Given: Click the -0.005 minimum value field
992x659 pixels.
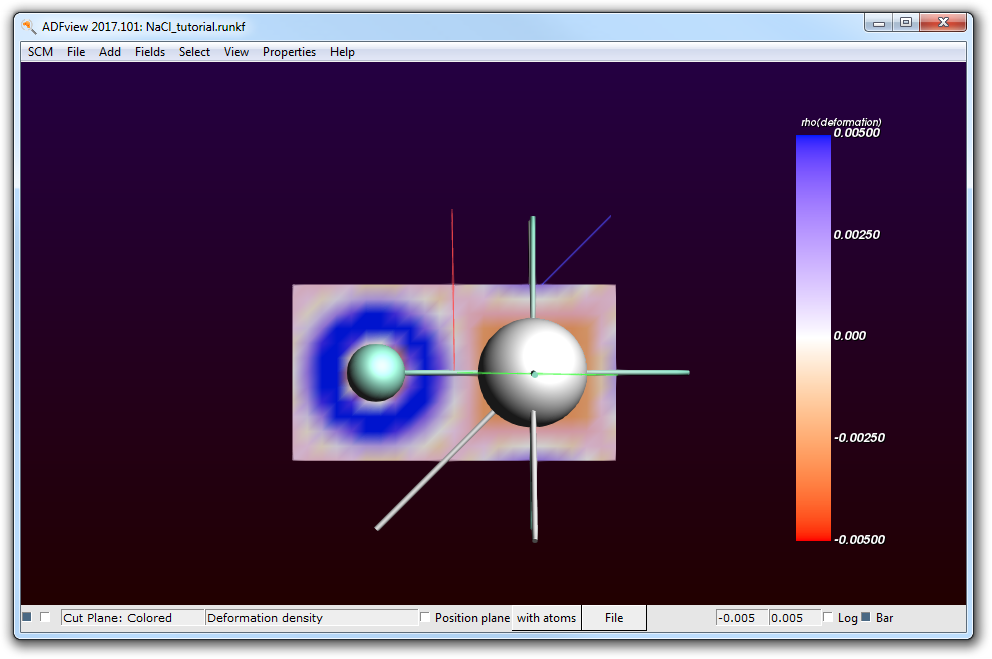Looking at the screenshot, I should [741, 618].
